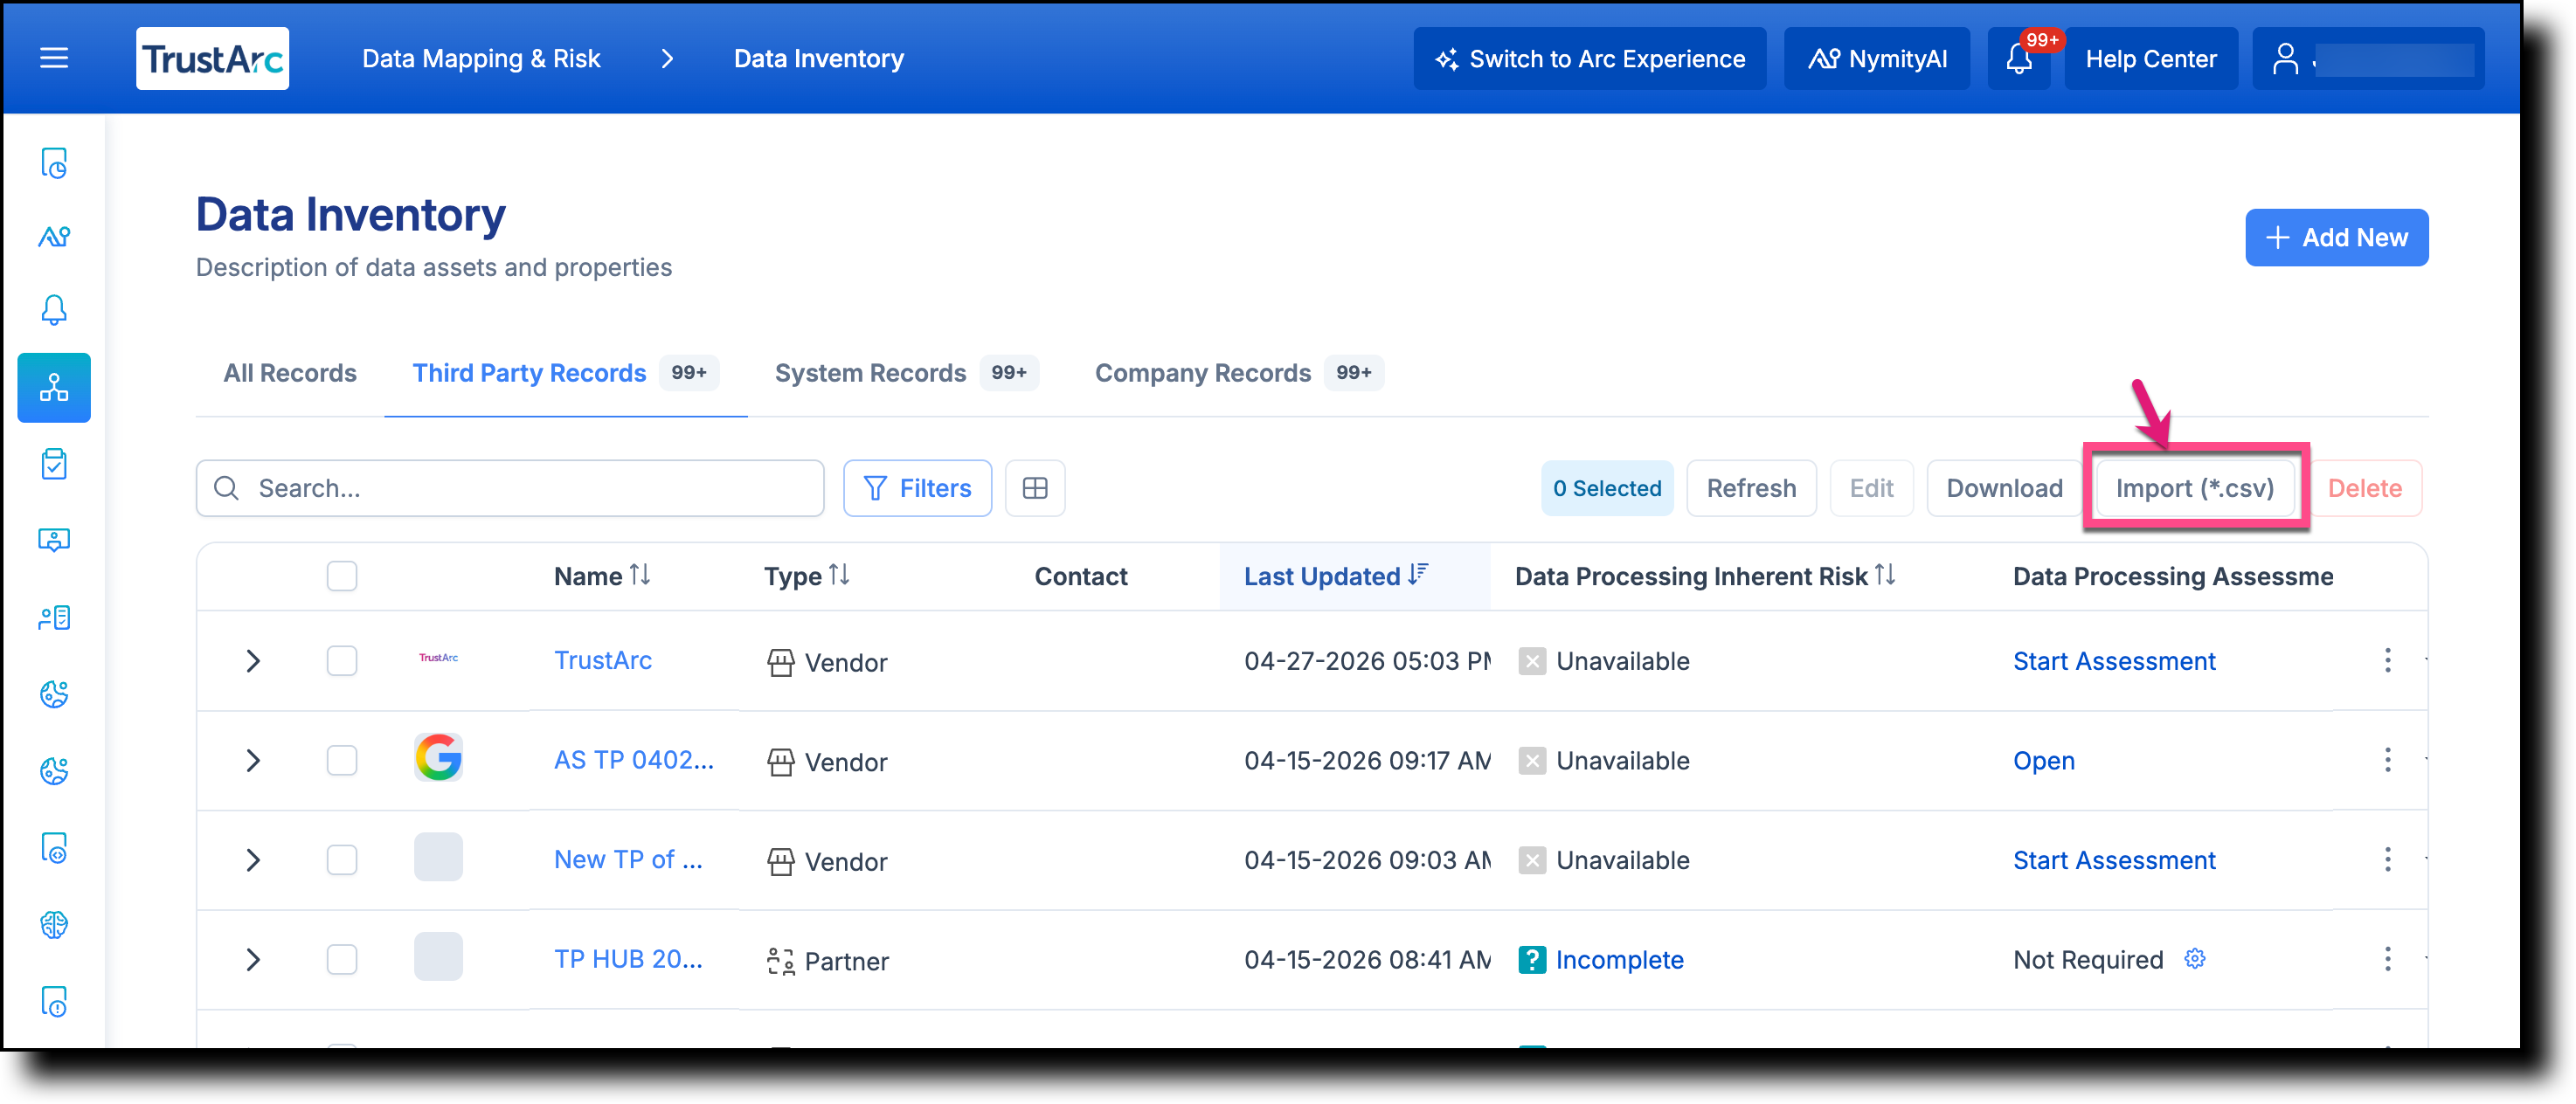Open the three-dot menu for TrustArc row
Viewport: 2576px width, 1104px height.
[x=2387, y=661]
